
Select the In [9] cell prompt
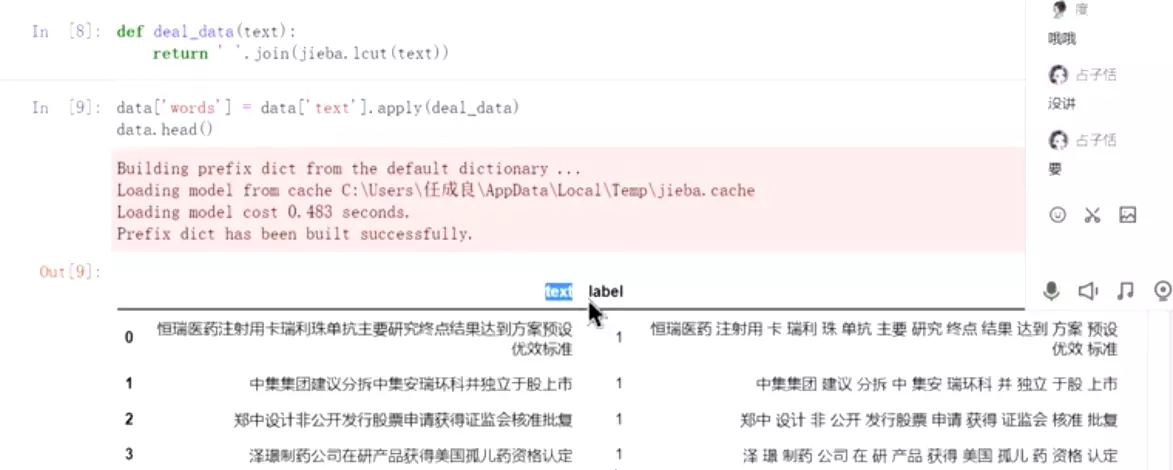pos(64,107)
